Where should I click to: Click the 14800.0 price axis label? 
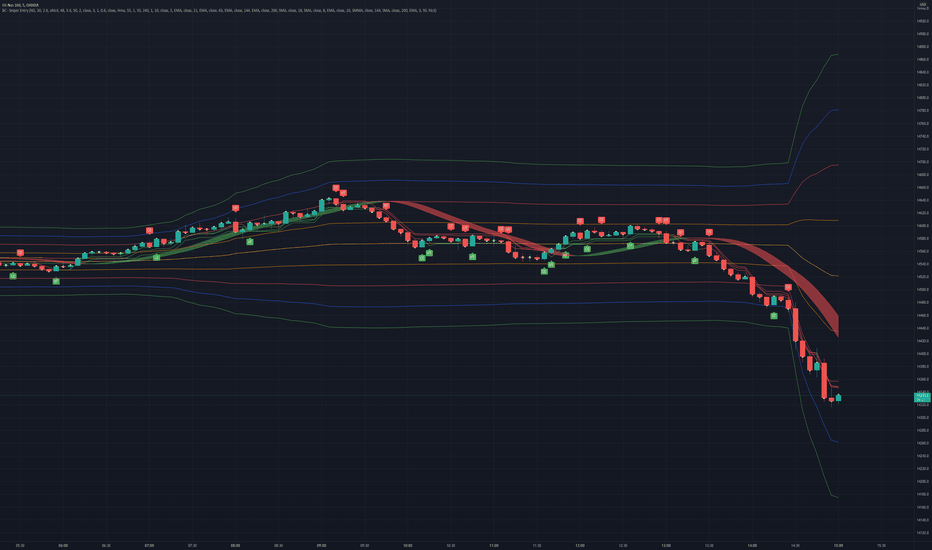922,98
